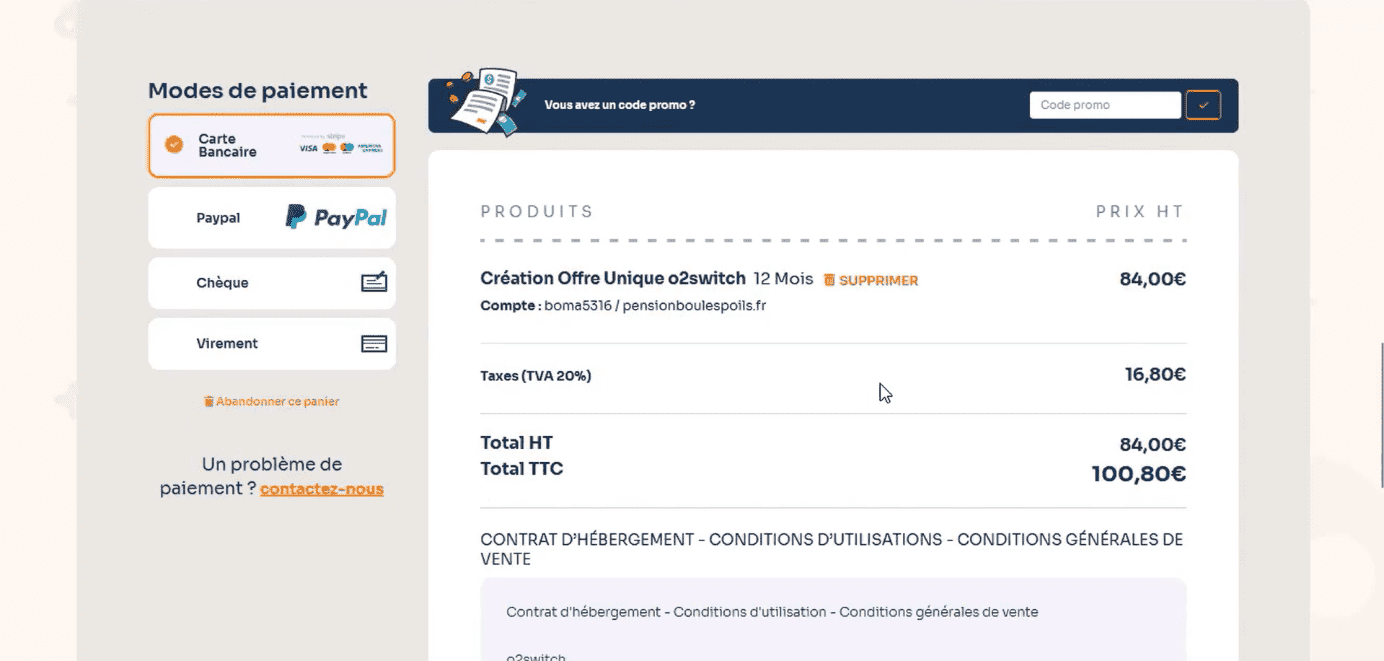Click the 'Création Offre Unique o2switch' product name
Image resolution: width=1384 pixels, height=661 pixels.
tap(613, 279)
